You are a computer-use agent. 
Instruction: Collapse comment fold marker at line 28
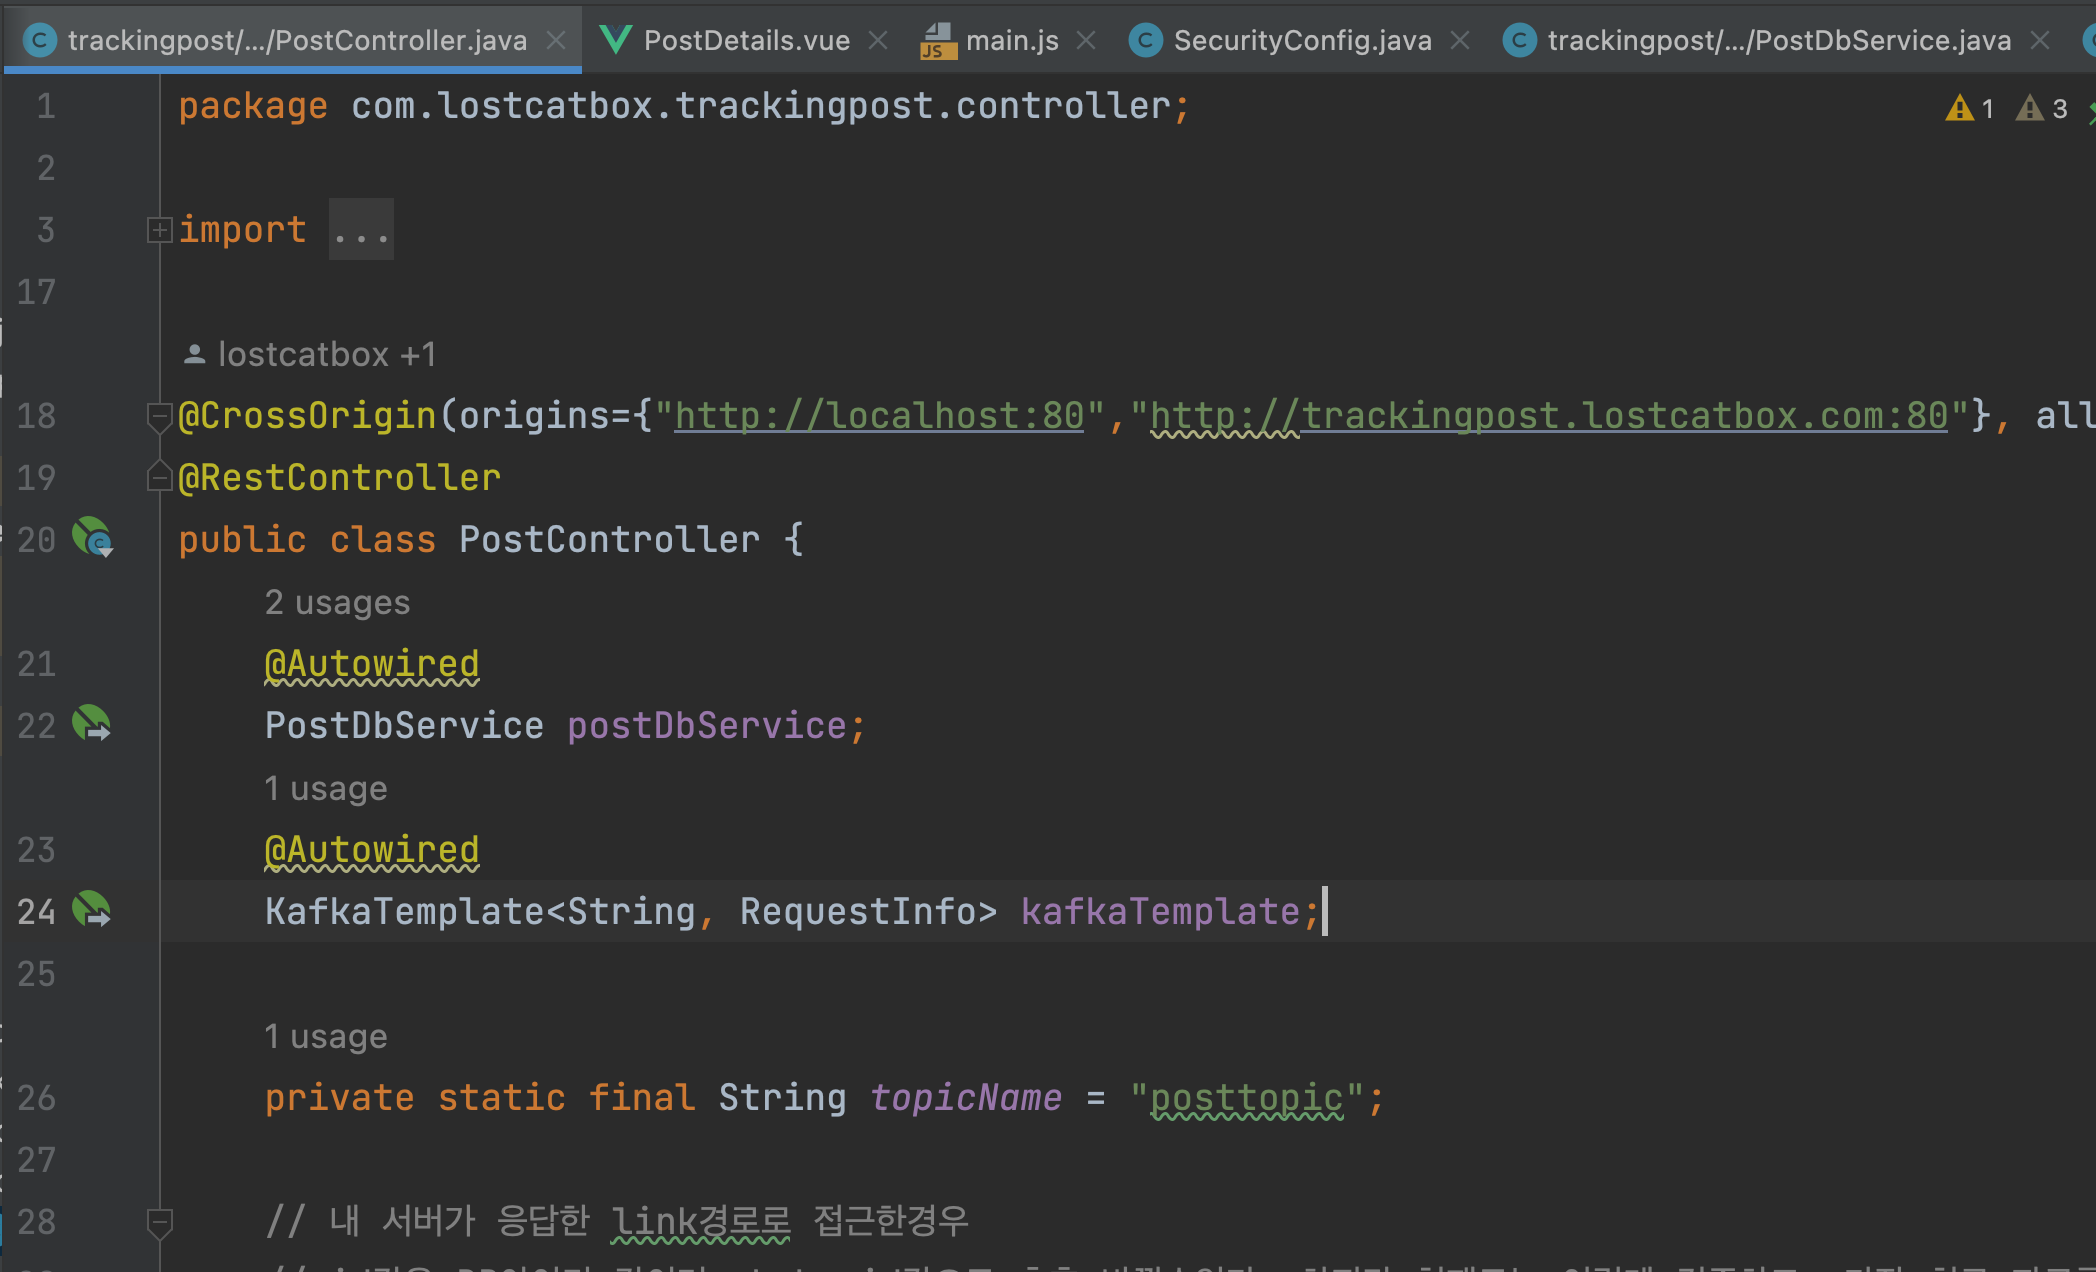[x=158, y=1221]
